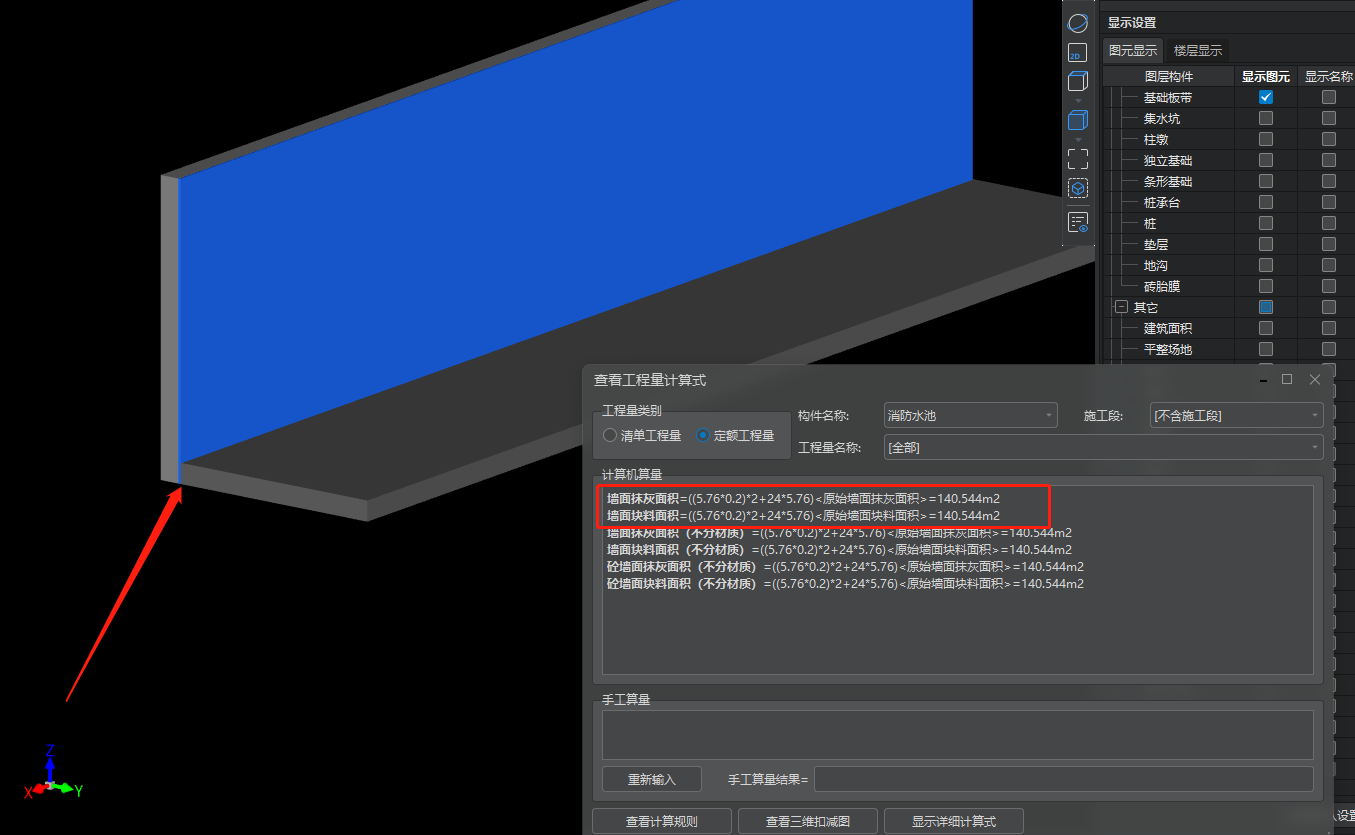
Task: Open dropdown arrow below solid cube icon
Action: pyautogui.click(x=1078, y=138)
